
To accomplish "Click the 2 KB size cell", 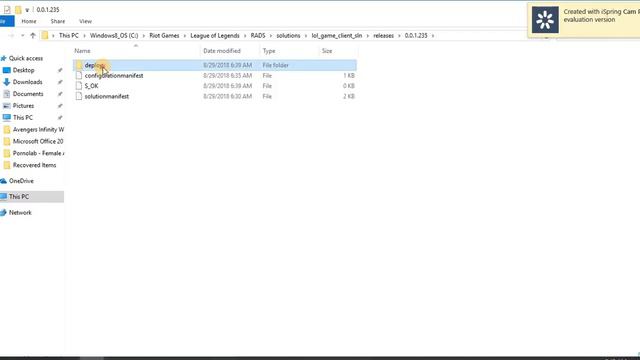I will 349,96.
